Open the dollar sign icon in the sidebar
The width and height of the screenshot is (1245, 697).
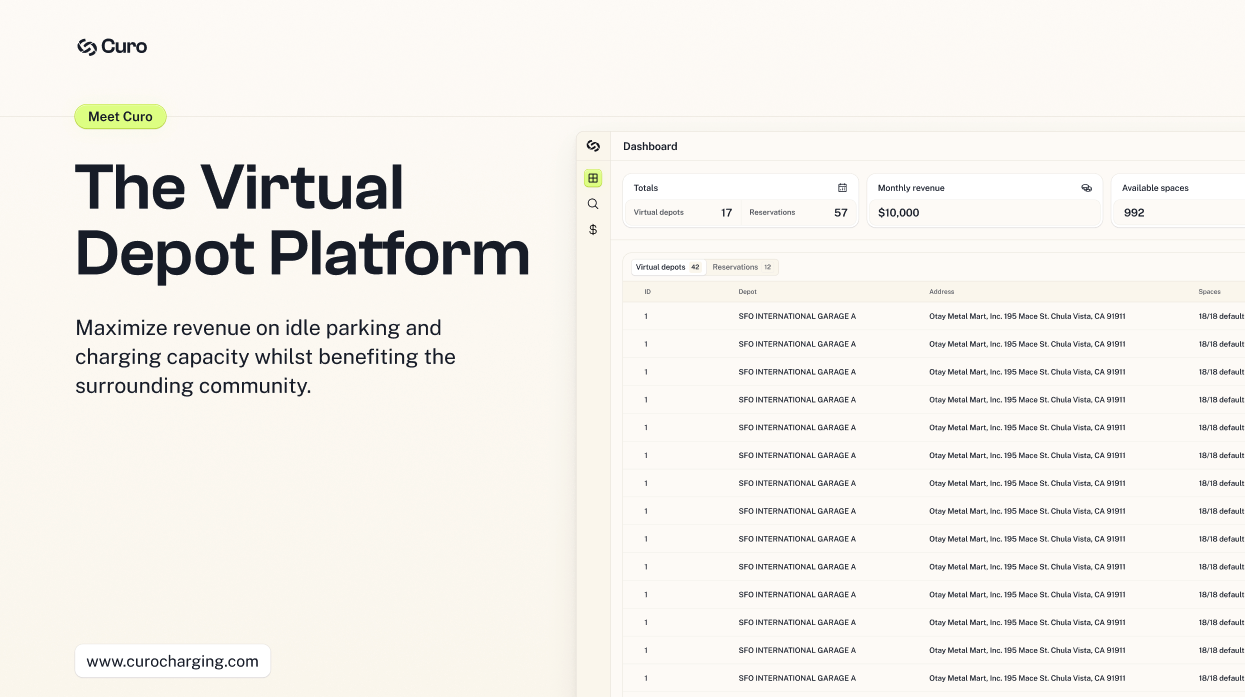click(x=593, y=230)
